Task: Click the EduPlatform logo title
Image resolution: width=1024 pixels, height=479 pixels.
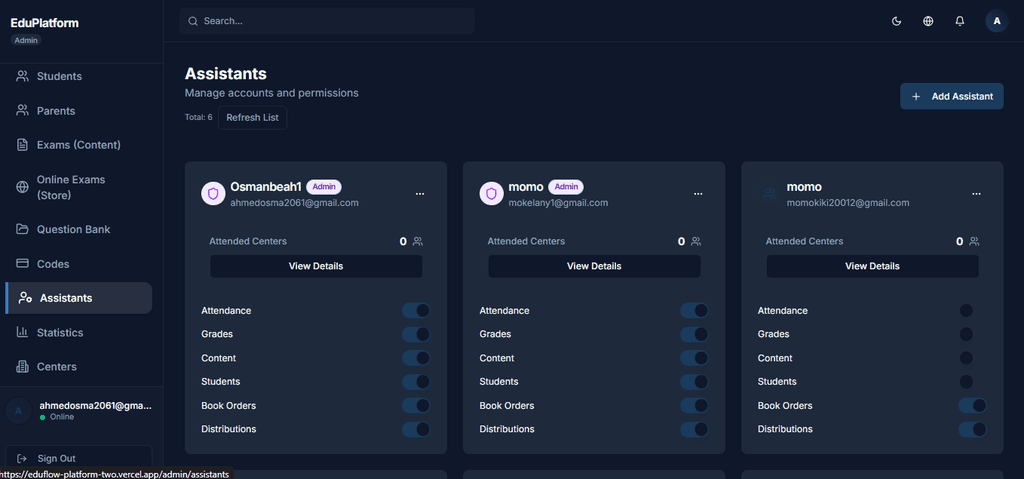Action: pyautogui.click(x=44, y=23)
